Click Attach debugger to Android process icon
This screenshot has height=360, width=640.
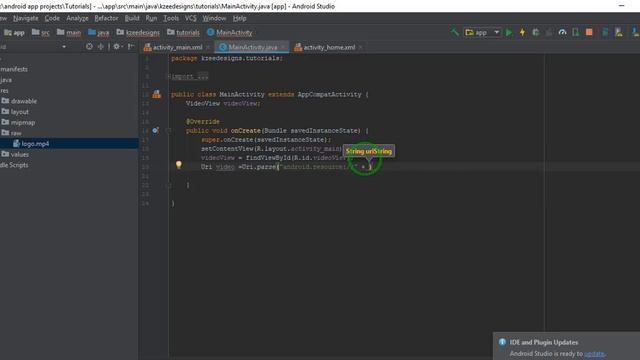point(576,32)
